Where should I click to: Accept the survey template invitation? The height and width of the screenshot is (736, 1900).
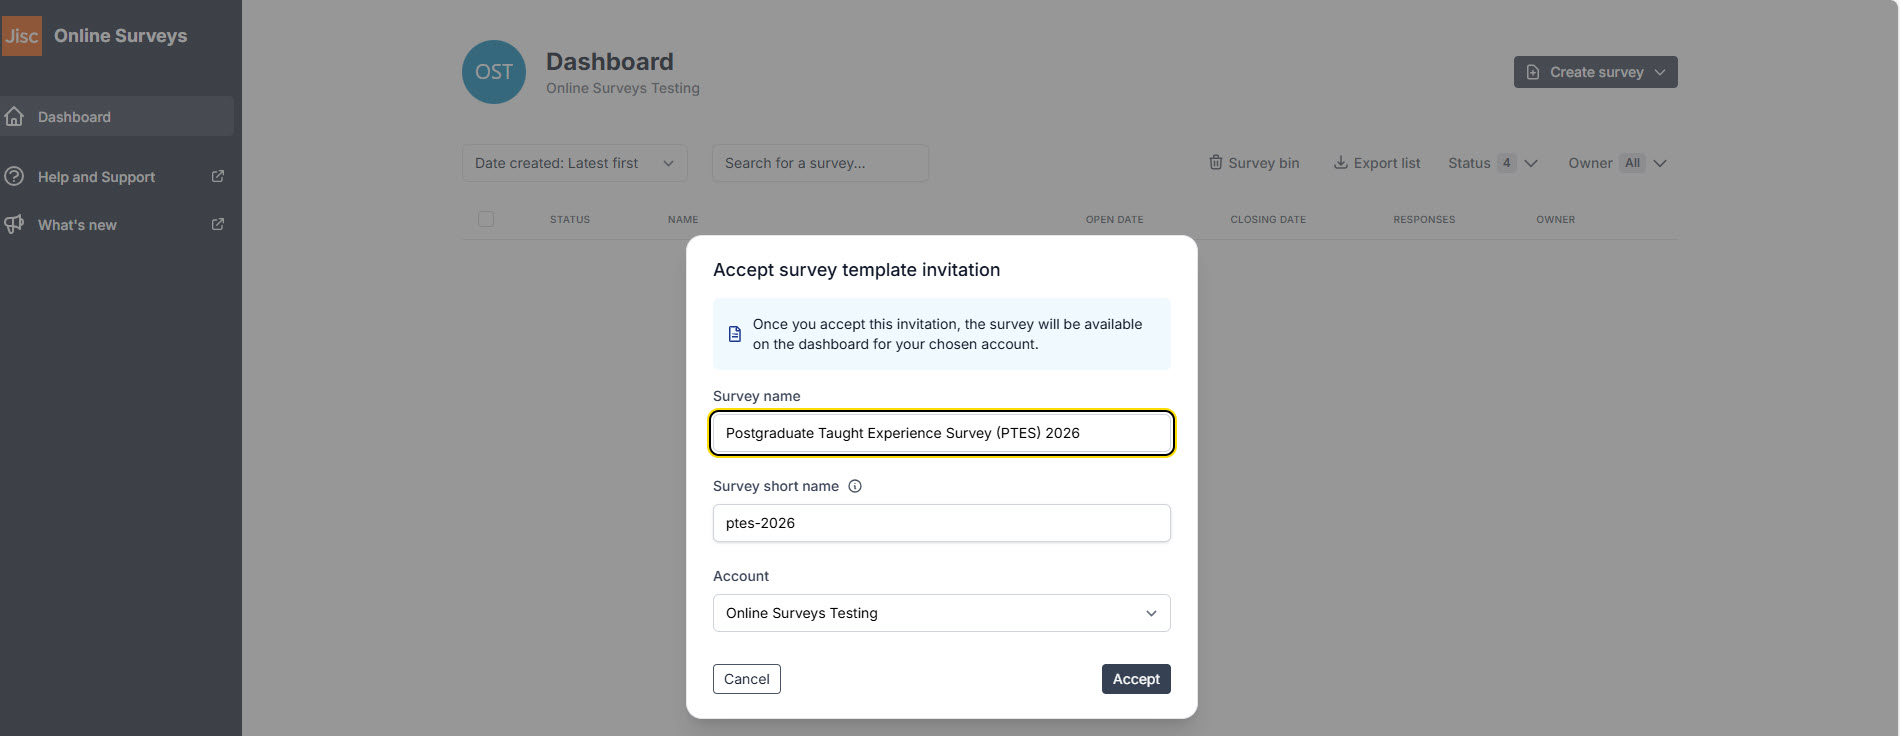[1135, 679]
